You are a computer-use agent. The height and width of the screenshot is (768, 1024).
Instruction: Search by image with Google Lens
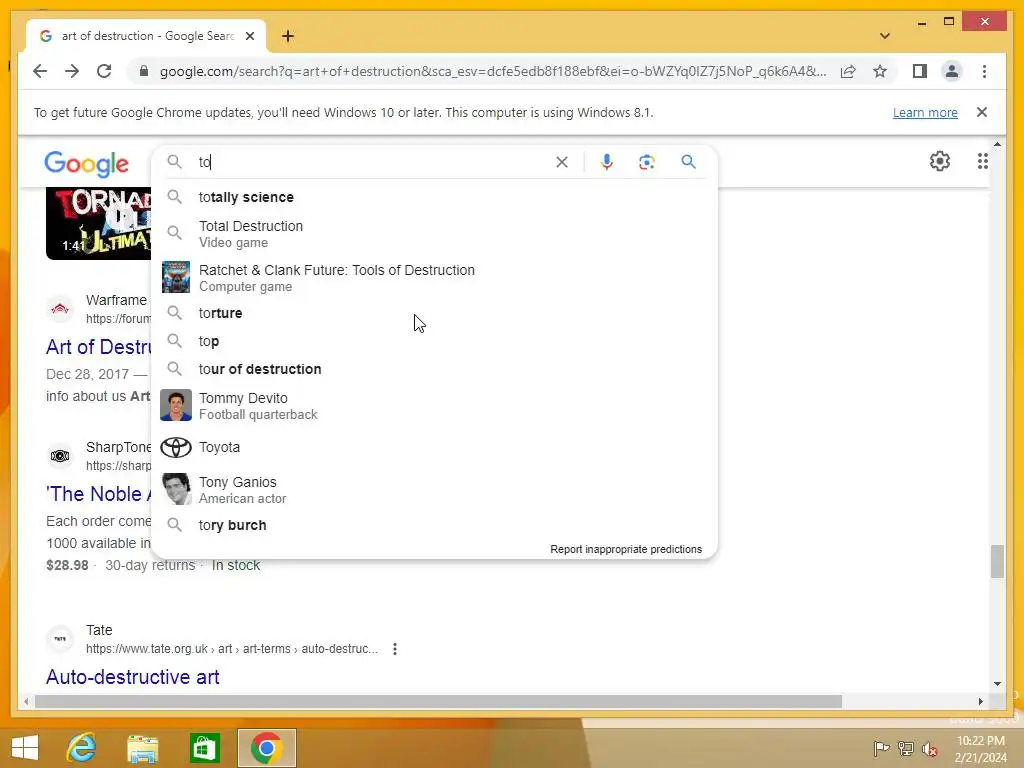(647, 162)
